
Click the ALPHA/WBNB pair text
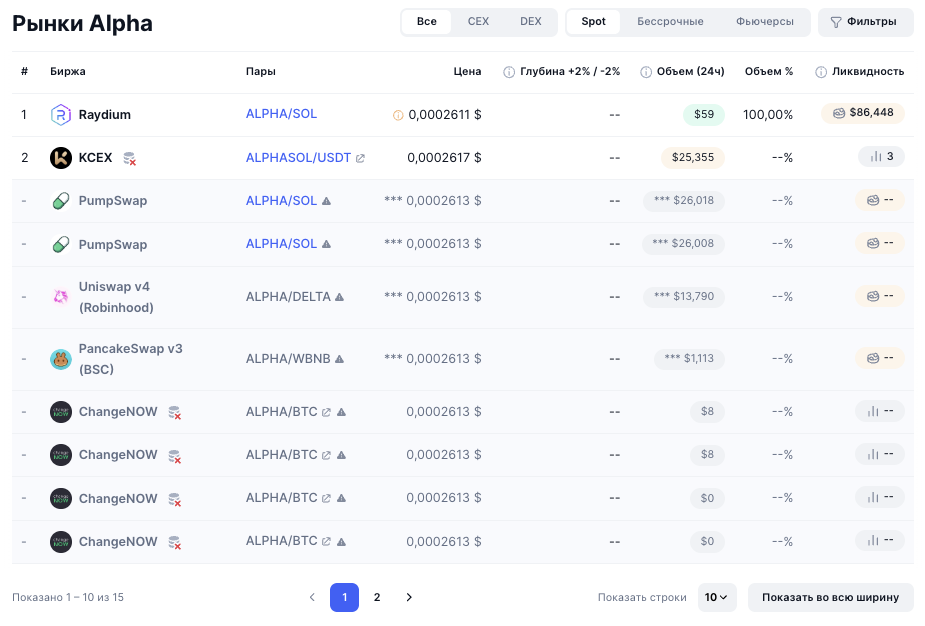(x=288, y=359)
